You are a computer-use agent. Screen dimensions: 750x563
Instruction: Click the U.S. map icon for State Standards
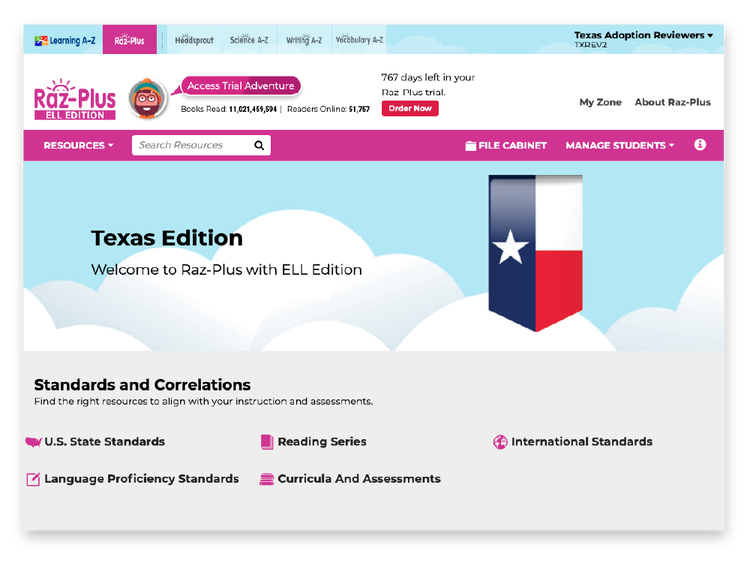pyautogui.click(x=33, y=442)
